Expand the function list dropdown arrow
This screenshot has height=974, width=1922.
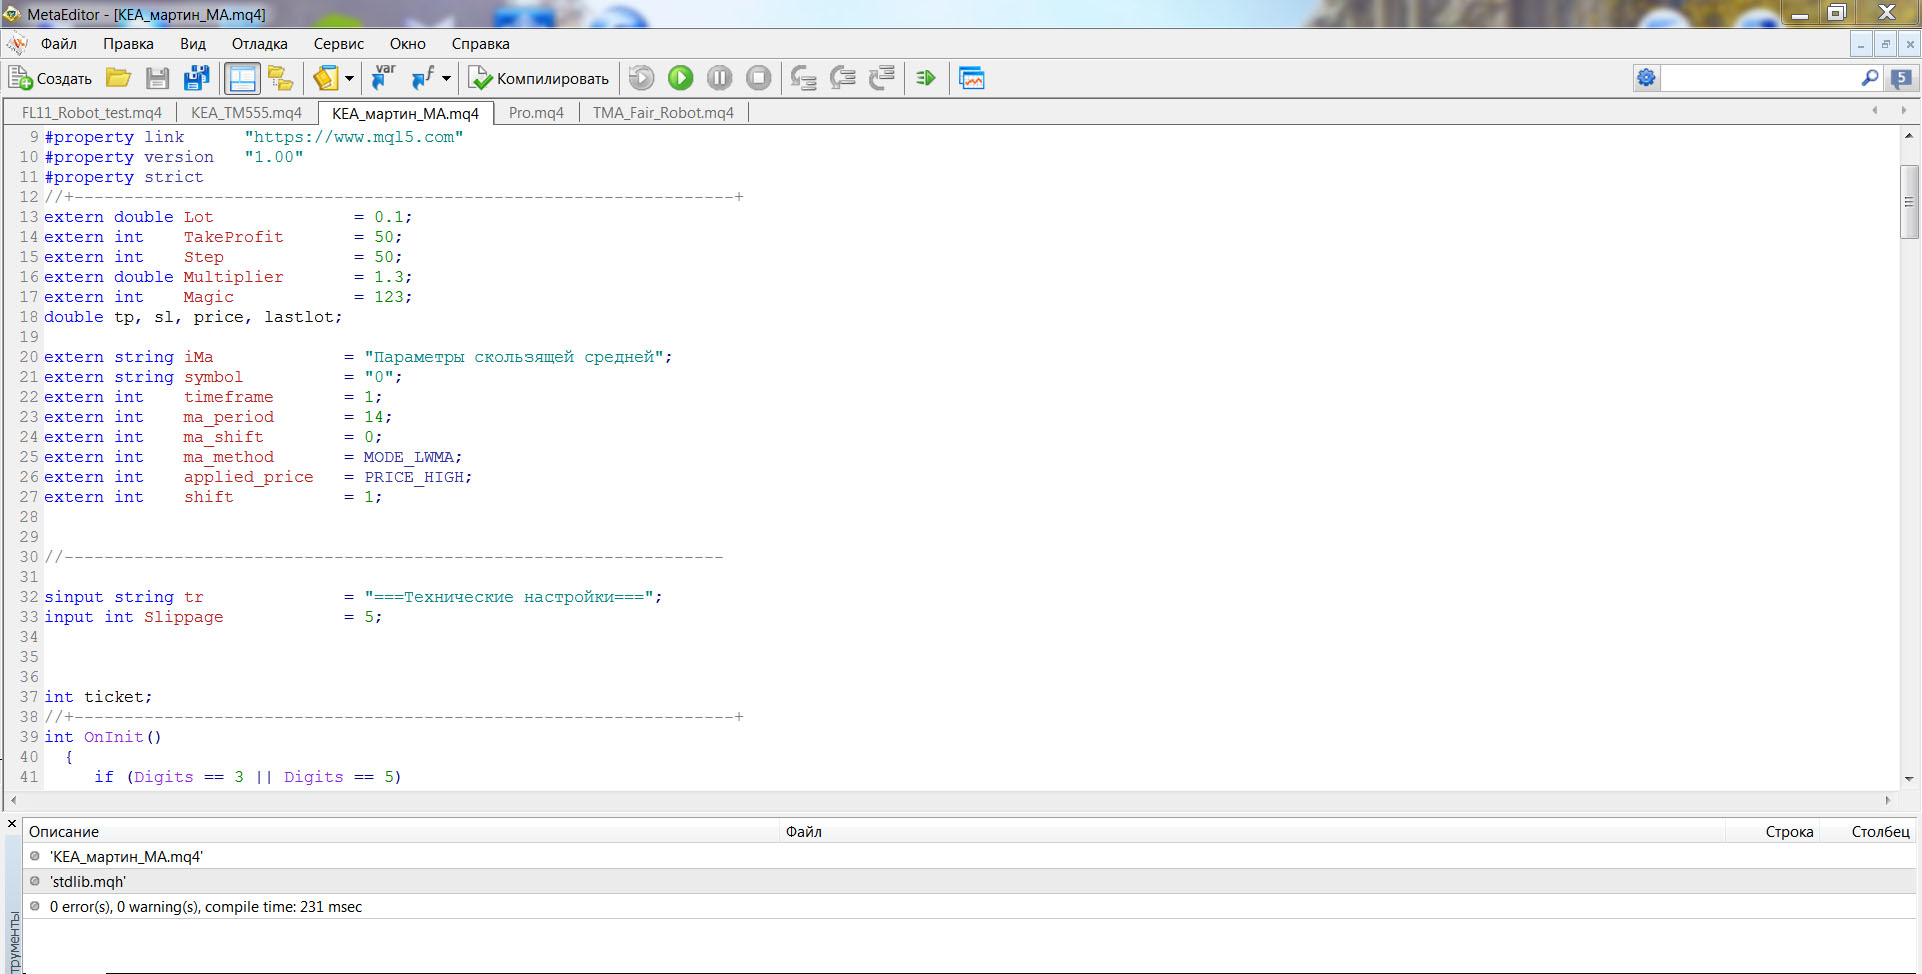coord(446,78)
